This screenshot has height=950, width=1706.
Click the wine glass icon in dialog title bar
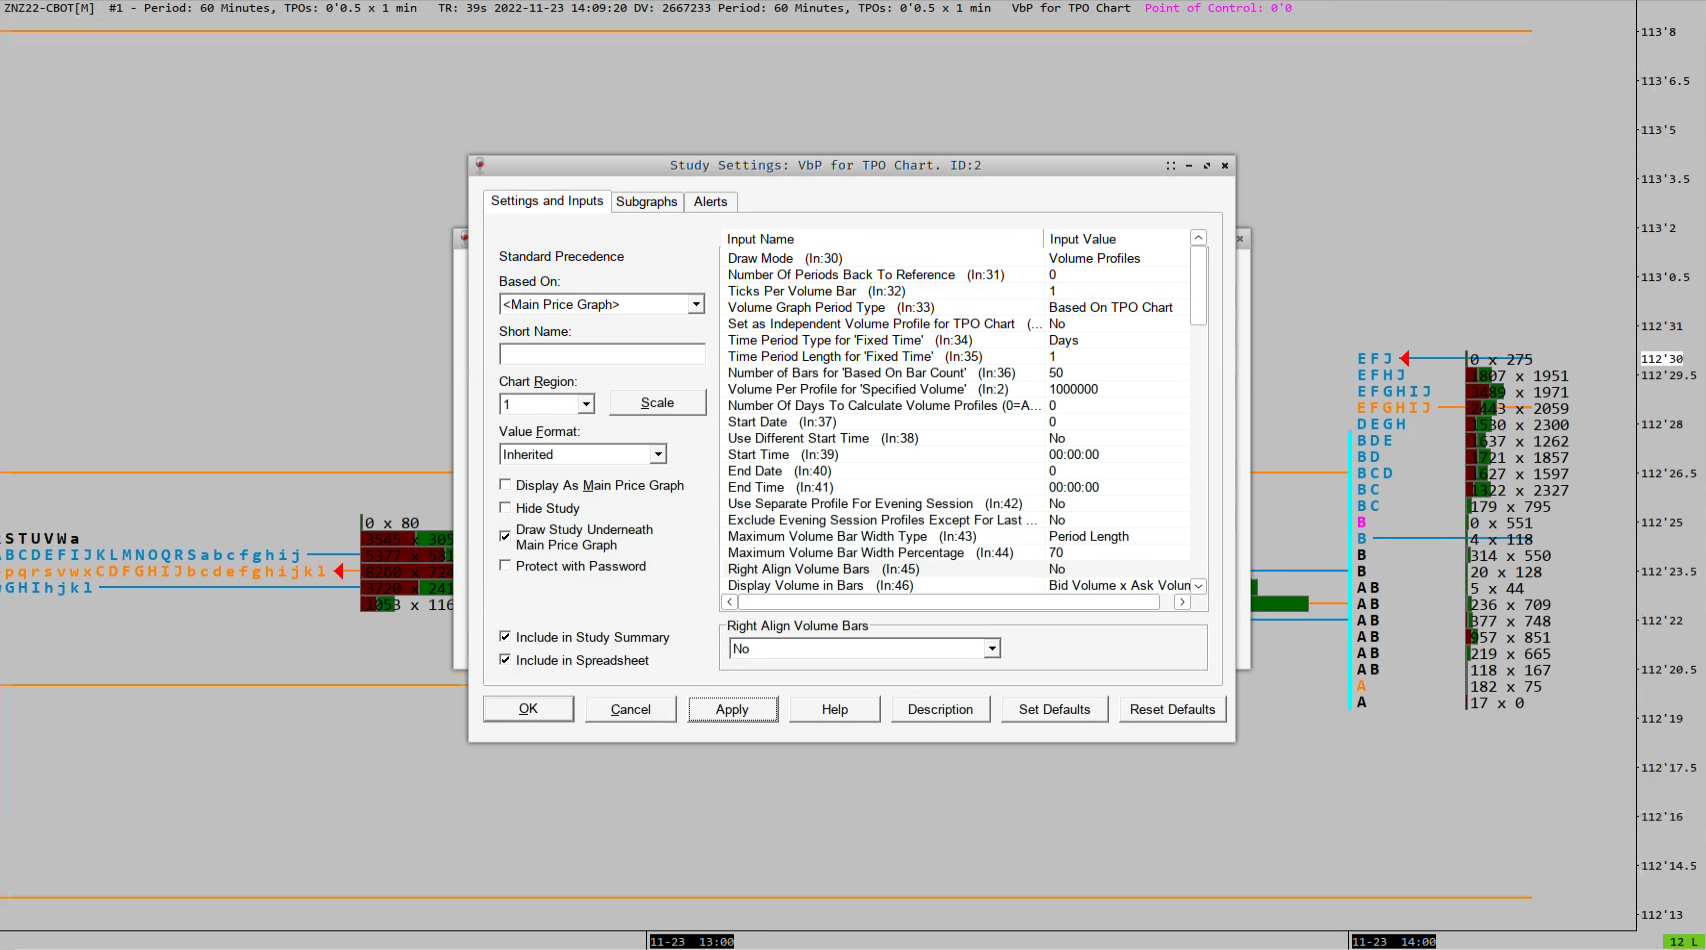pyautogui.click(x=480, y=165)
